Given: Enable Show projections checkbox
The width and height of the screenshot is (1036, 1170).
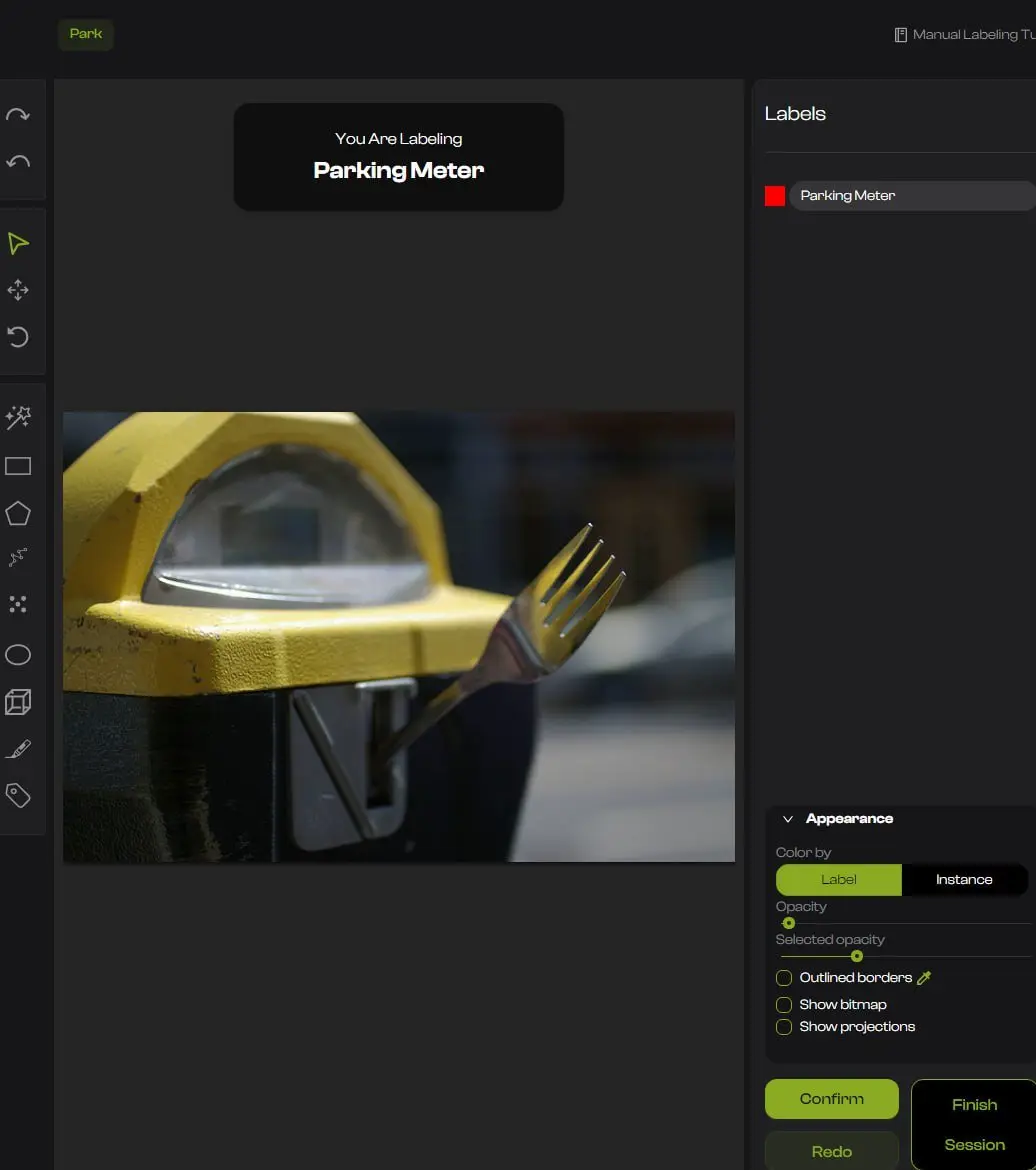Looking at the screenshot, I should click(784, 1027).
